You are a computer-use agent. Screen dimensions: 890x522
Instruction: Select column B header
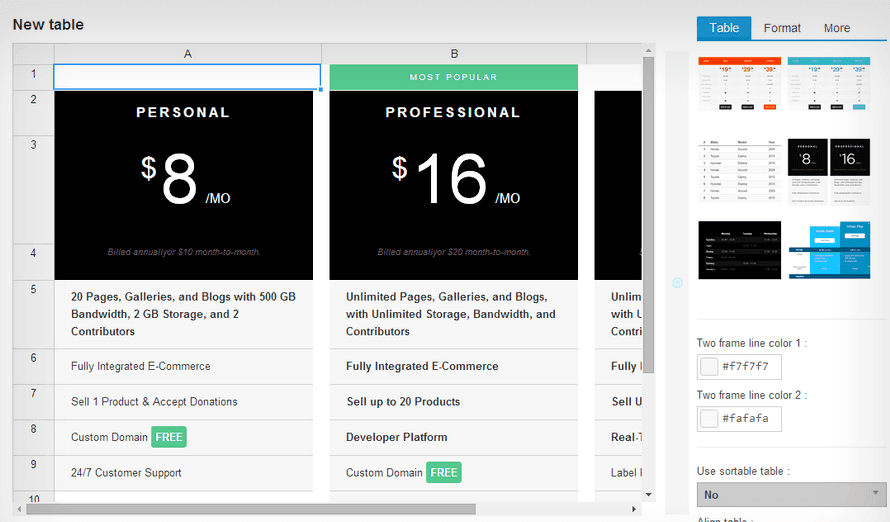454,53
